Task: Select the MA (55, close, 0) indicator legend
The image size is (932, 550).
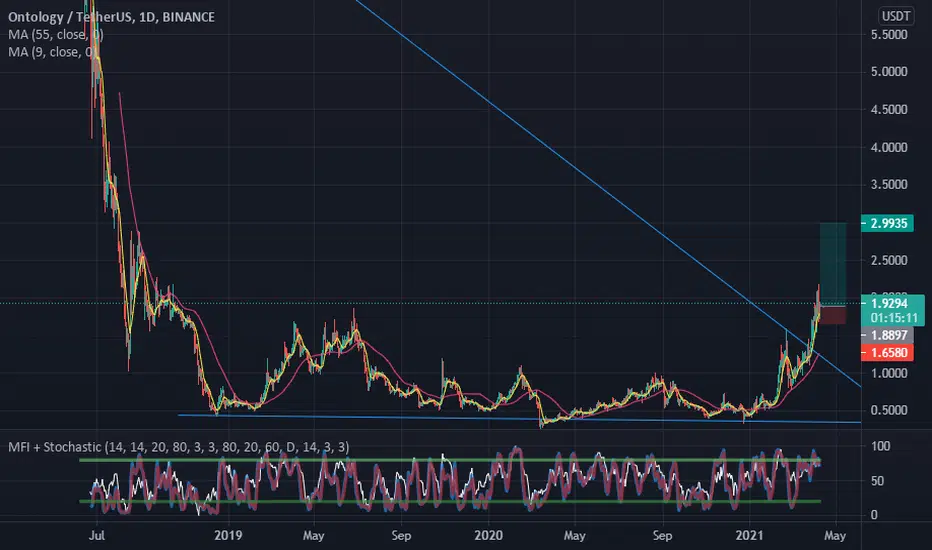Action: [x=55, y=34]
